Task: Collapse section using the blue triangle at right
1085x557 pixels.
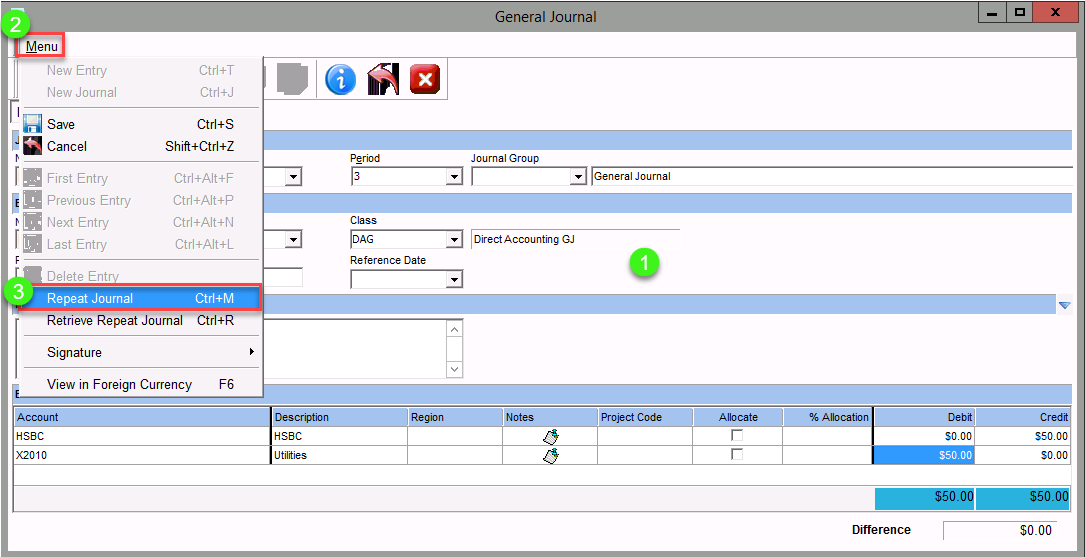Action: [x=1064, y=305]
